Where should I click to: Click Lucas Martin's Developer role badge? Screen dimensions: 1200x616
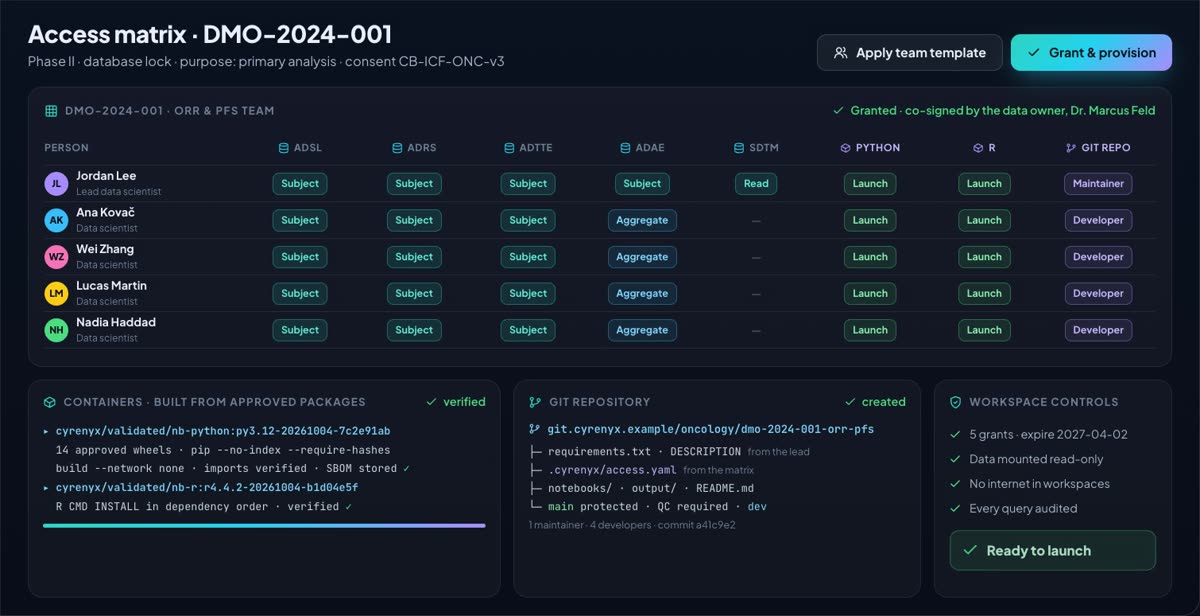coord(1098,294)
